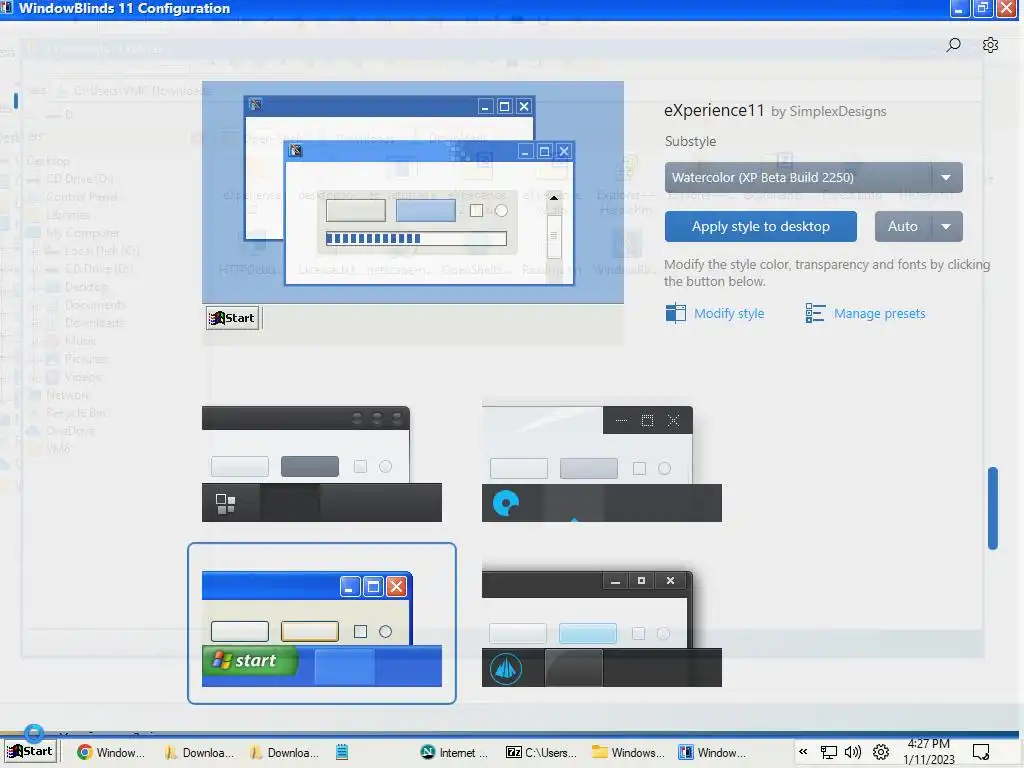Click Apply style to desktop button
This screenshot has width=1024, height=768.
click(x=760, y=227)
